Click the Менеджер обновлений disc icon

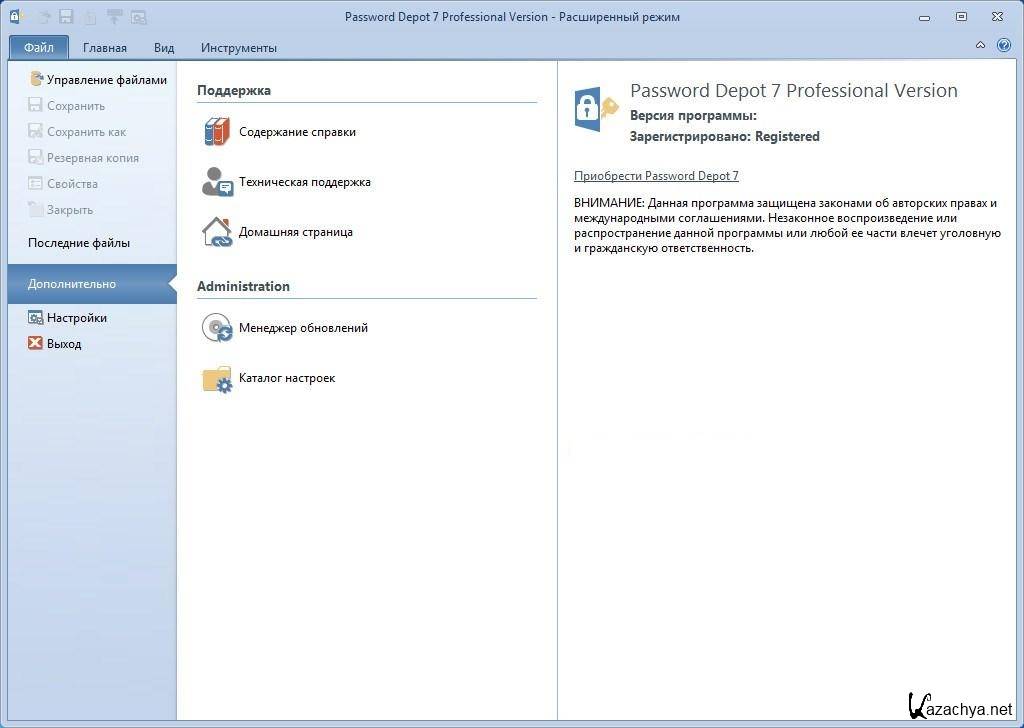(216, 328)
